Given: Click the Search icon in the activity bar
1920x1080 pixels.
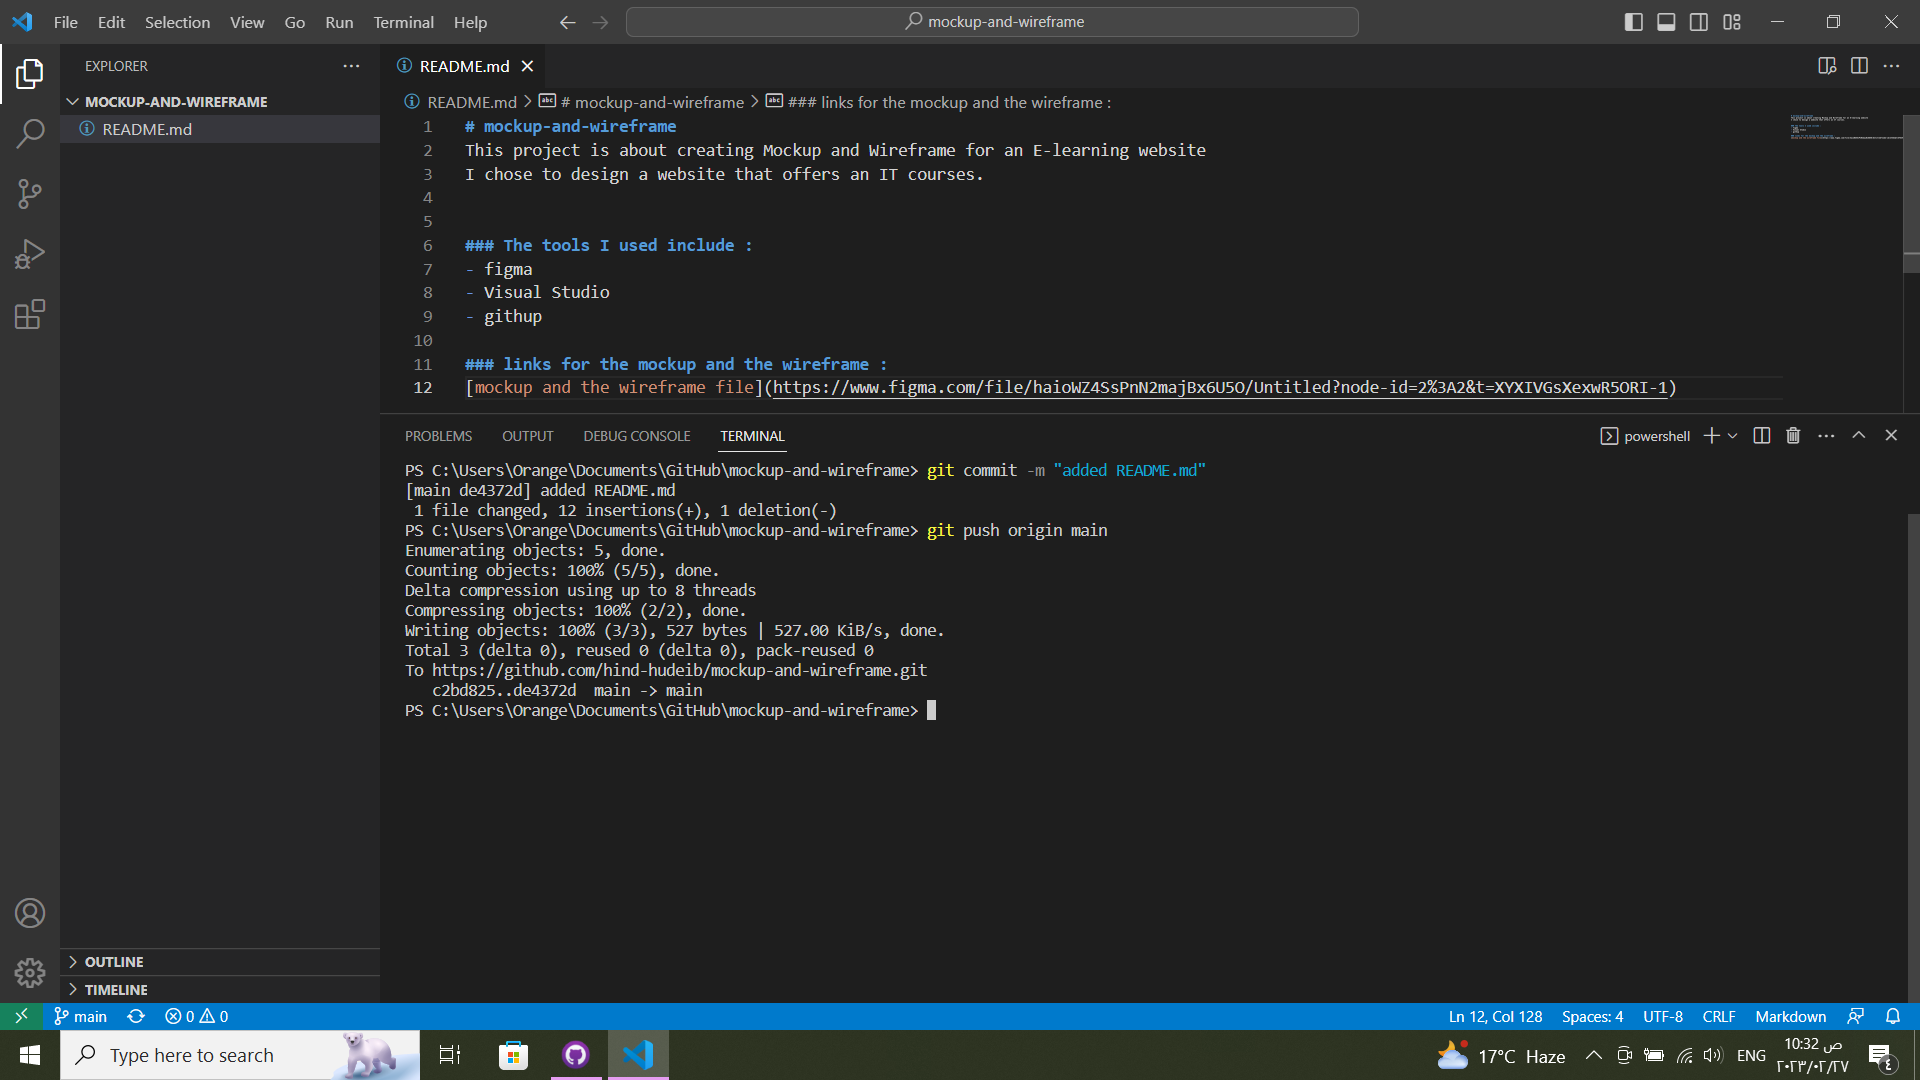Looking at the screenshot, I should (30, 133).
